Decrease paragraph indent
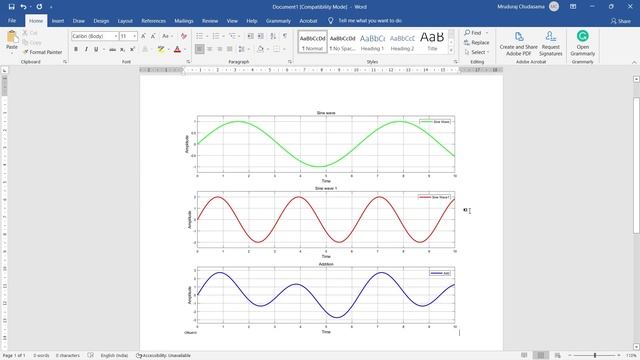This screenshot has width=640, height=360. point(251,36)
